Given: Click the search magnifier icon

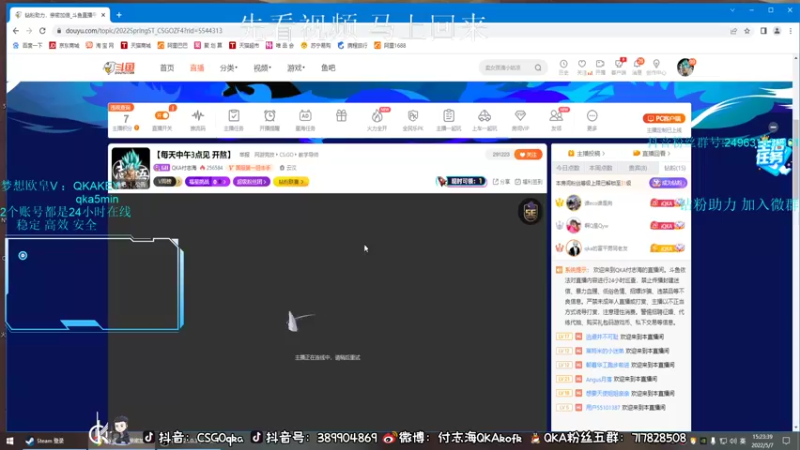Looking at the screenshot, I should point(538,67).
